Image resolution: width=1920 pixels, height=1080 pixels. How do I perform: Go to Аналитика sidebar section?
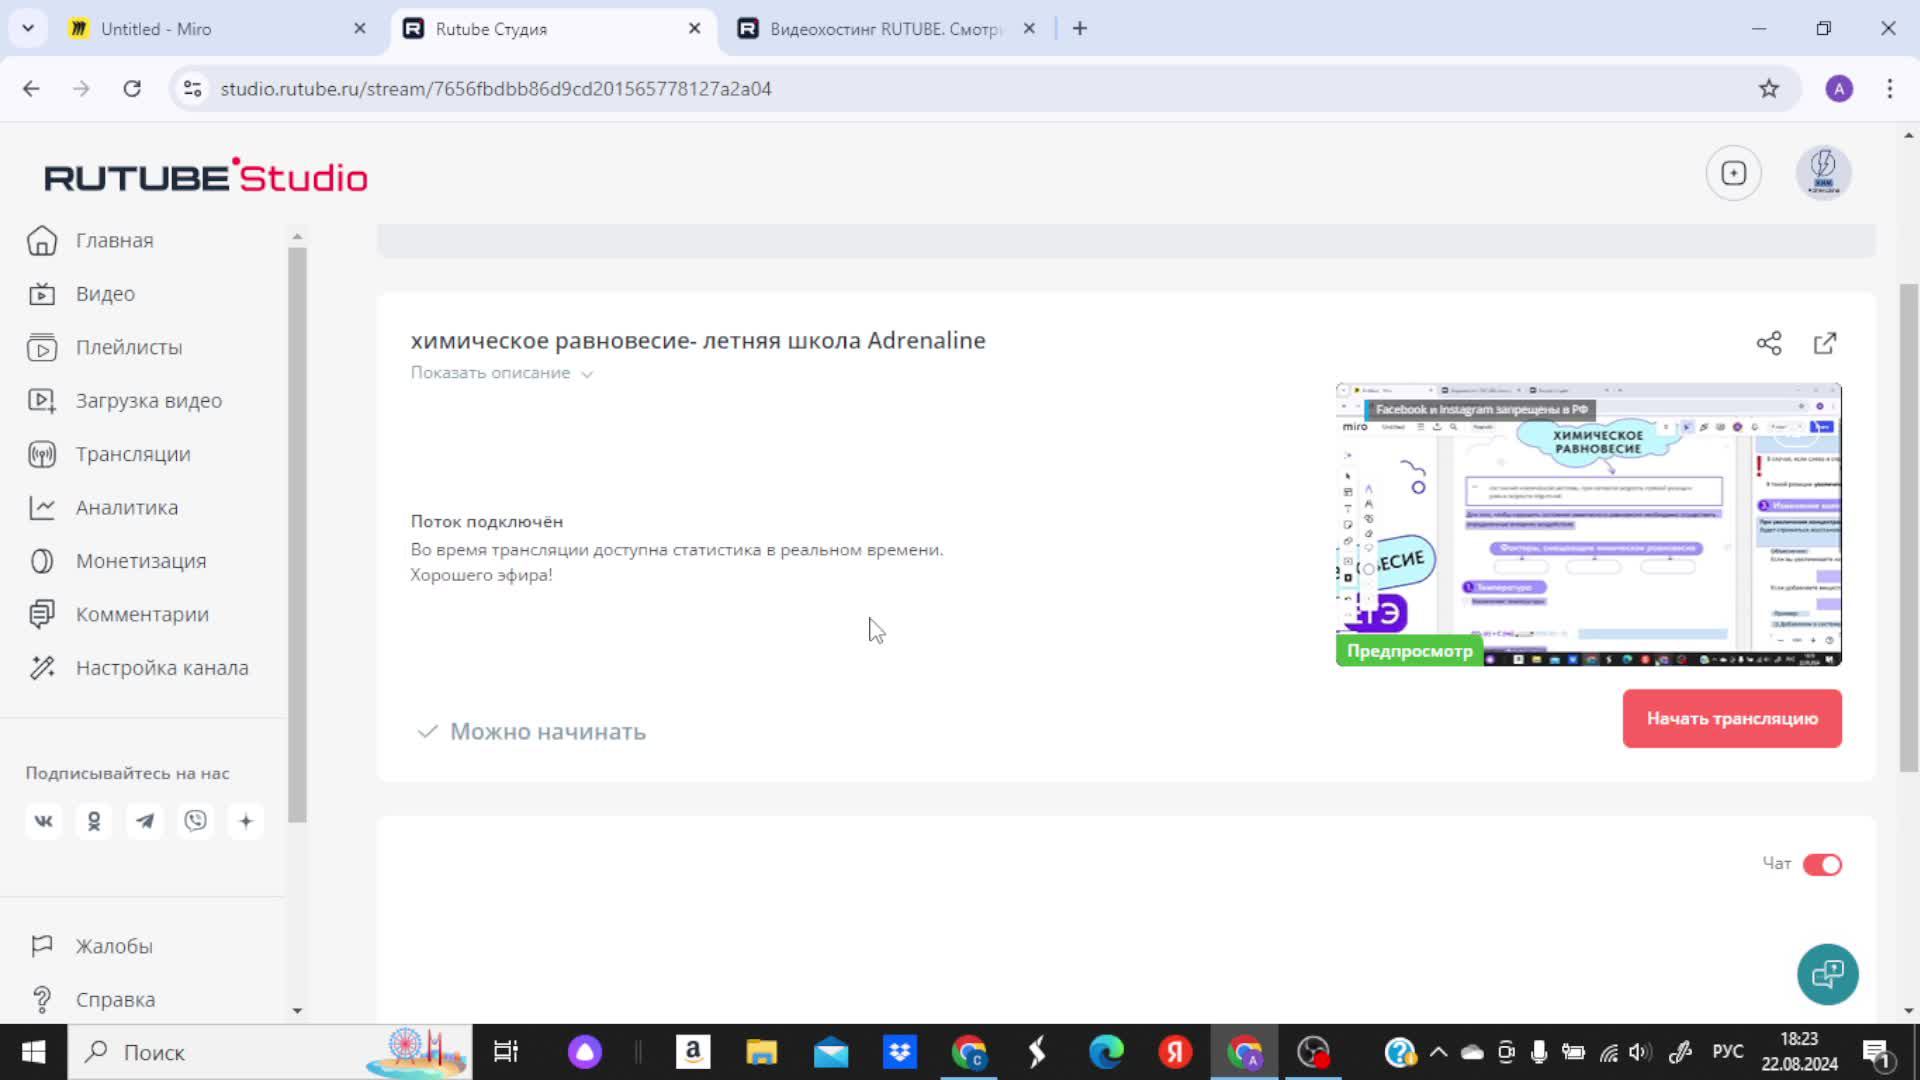click(x=127, y=507)
